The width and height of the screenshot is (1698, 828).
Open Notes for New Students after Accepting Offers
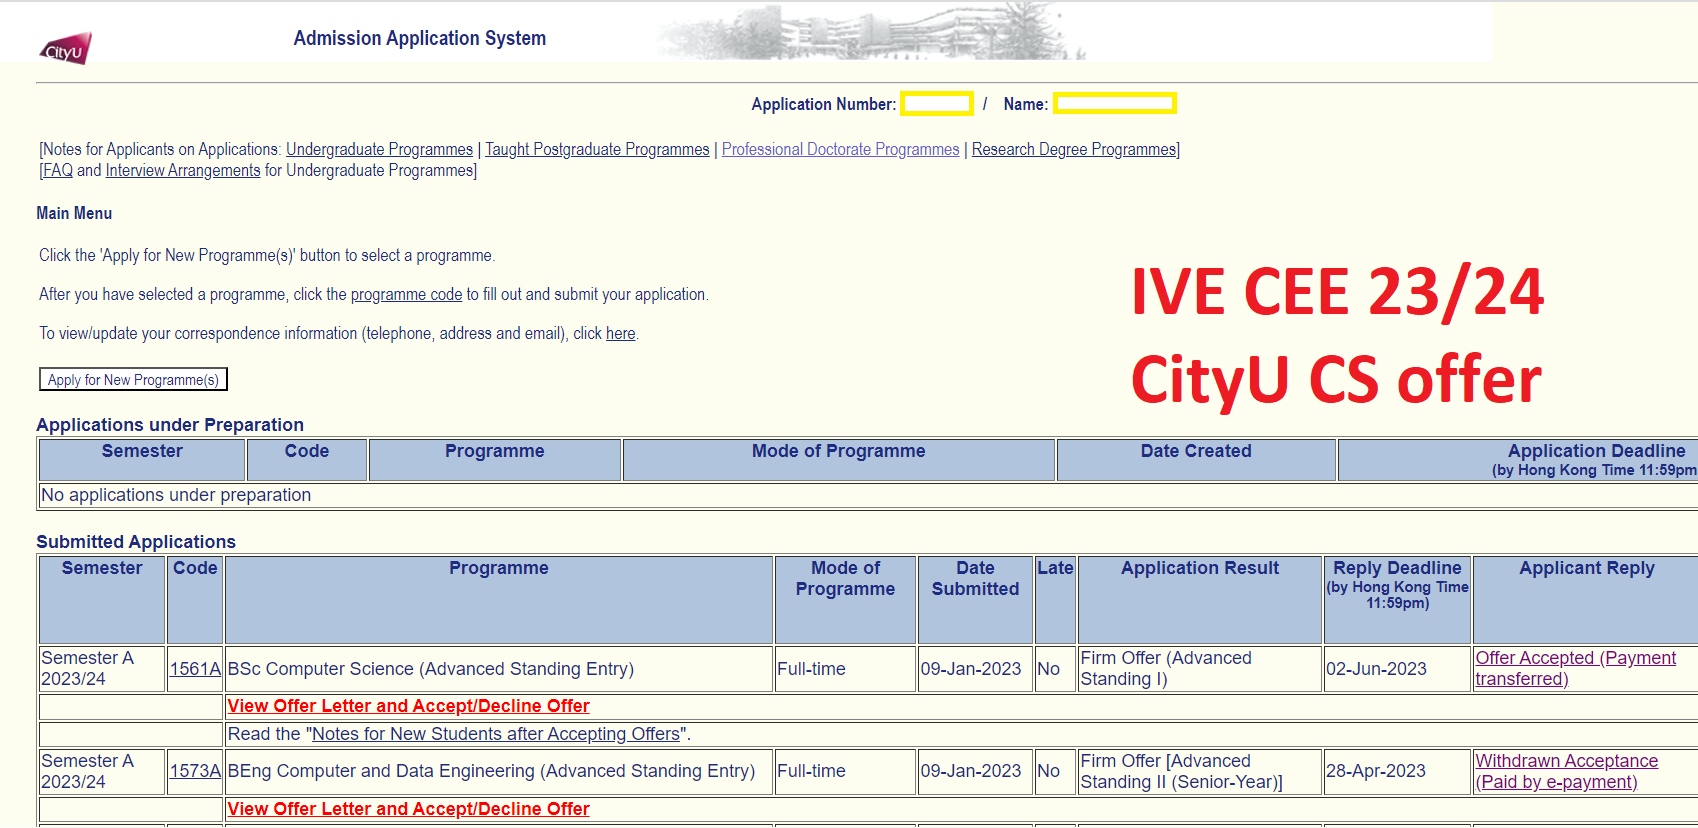point(496,734)
